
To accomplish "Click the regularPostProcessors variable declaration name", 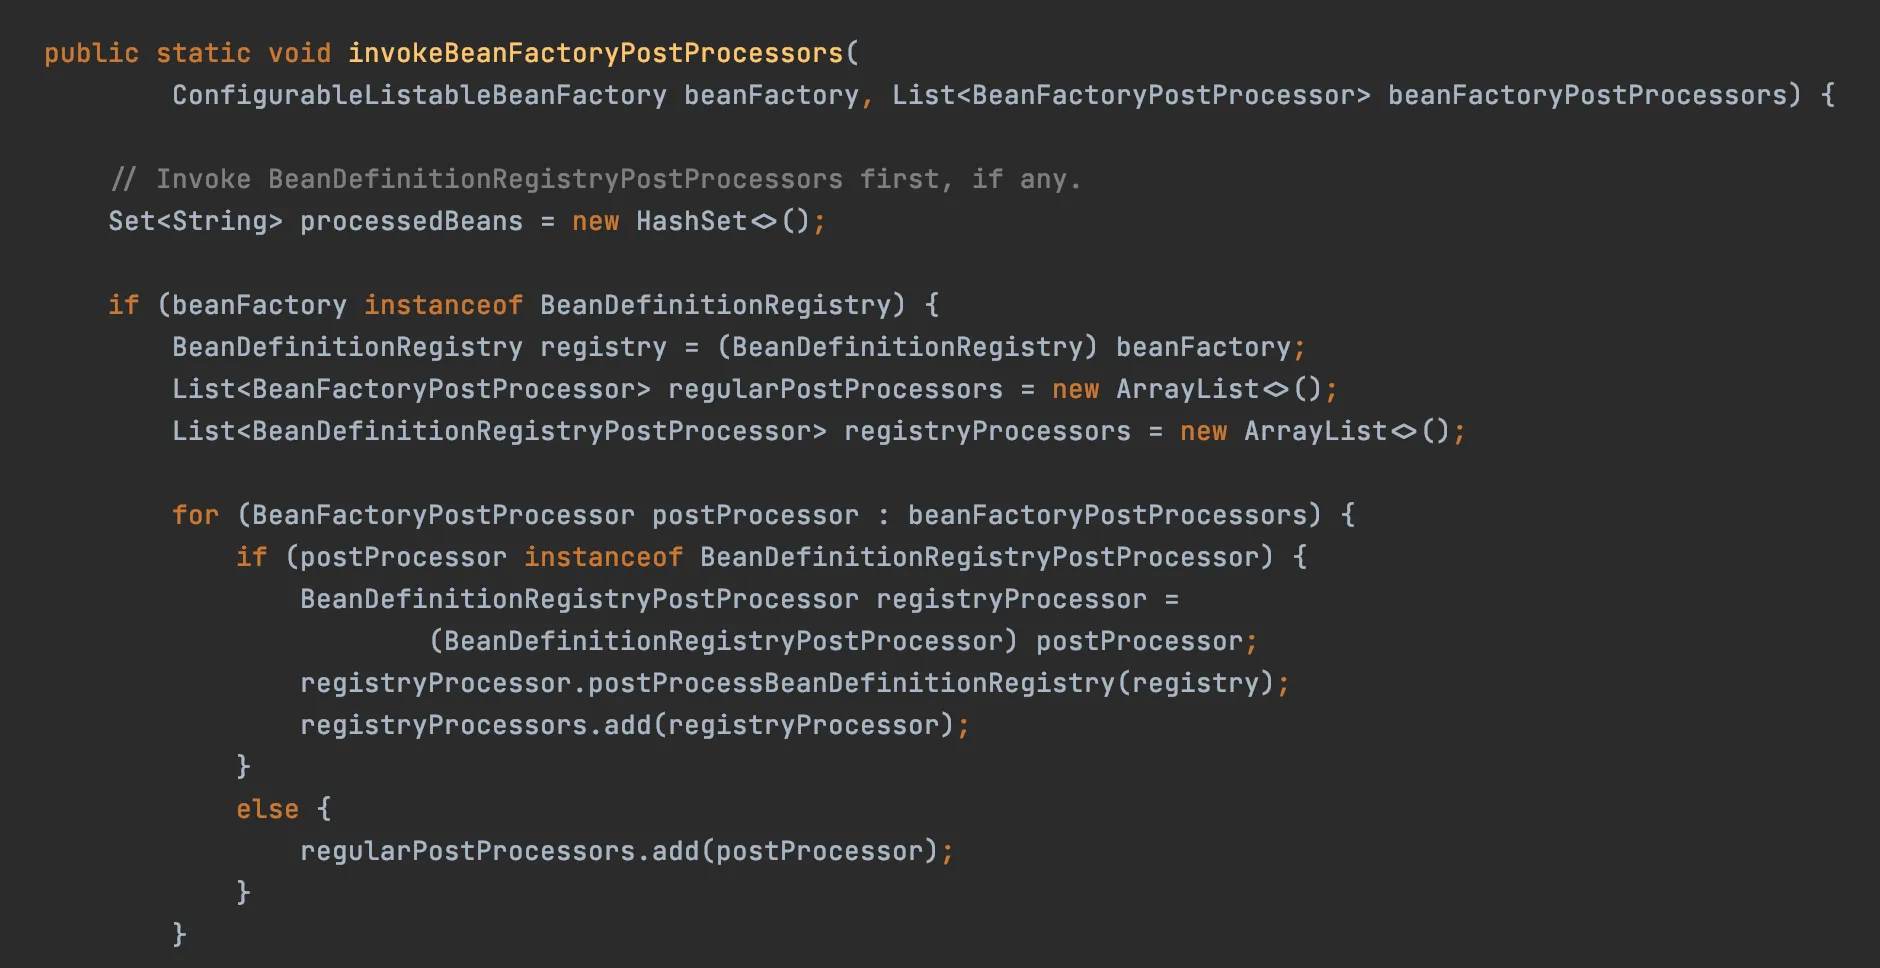I will click(835, 389).
